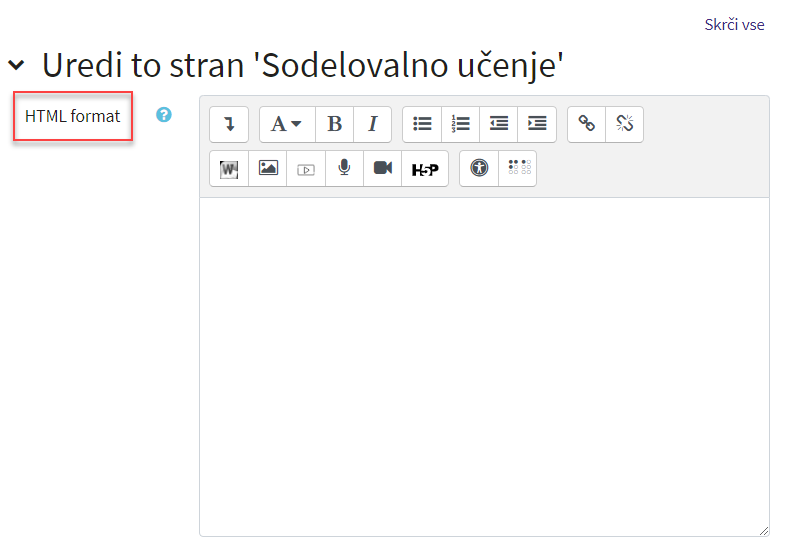788x549 pixels.
Task: Insert media file using play icon
Action: pyautogui.click(x=306, y=168)
